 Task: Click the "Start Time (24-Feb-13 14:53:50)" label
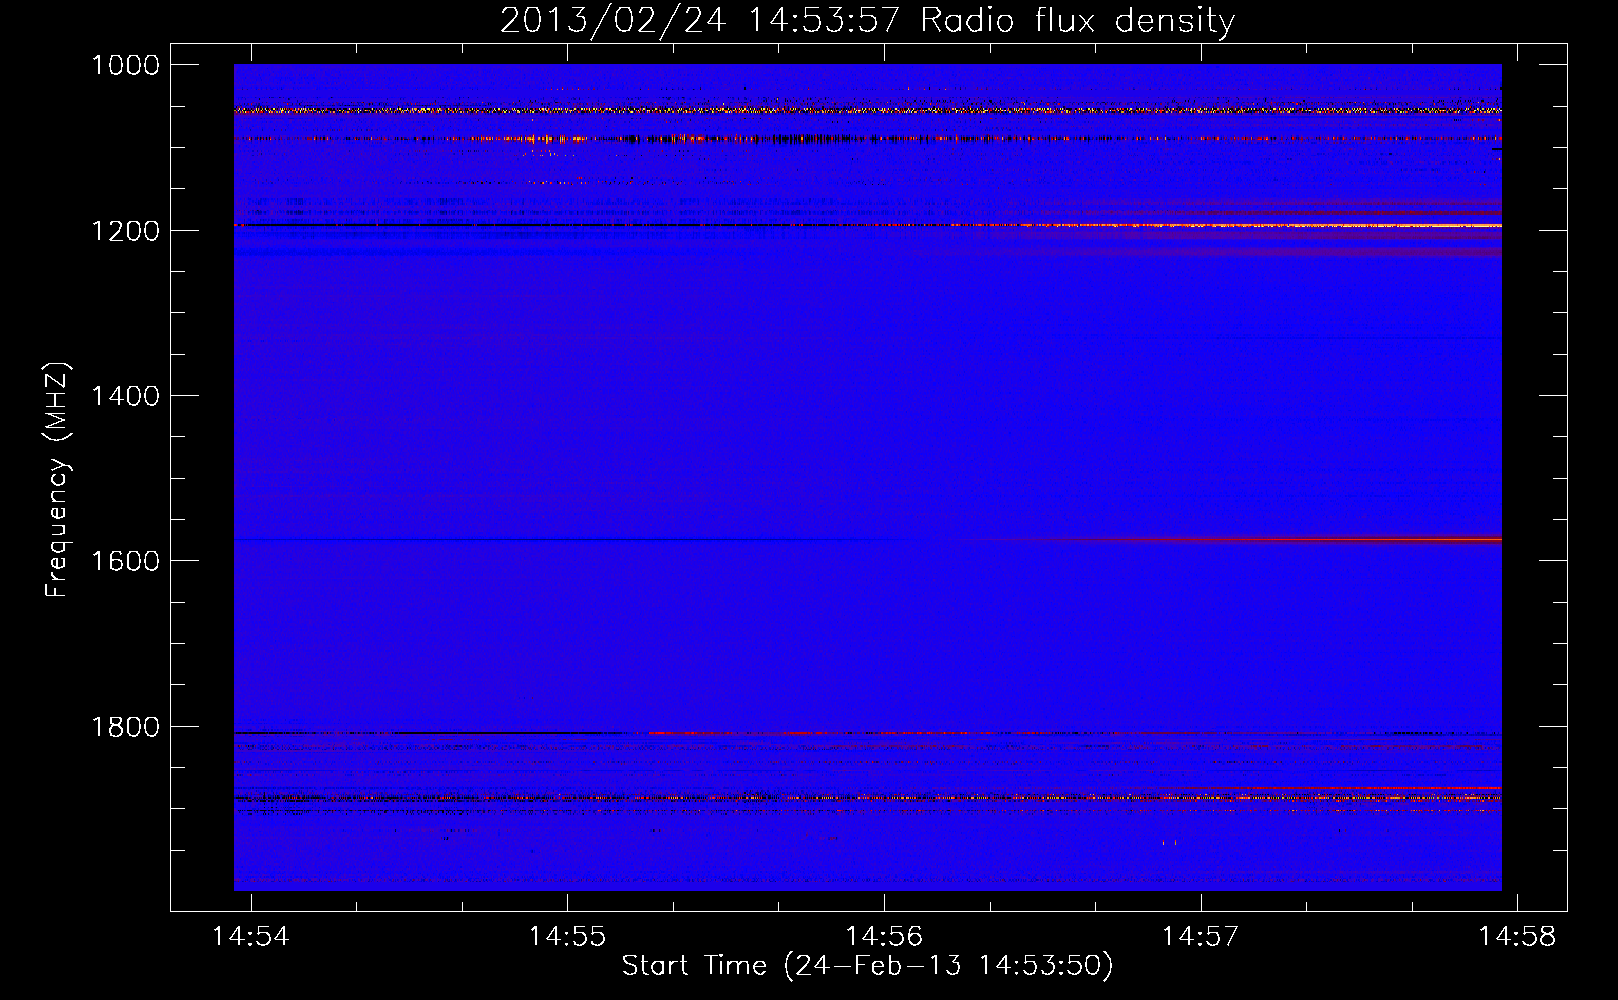point(867,966)
